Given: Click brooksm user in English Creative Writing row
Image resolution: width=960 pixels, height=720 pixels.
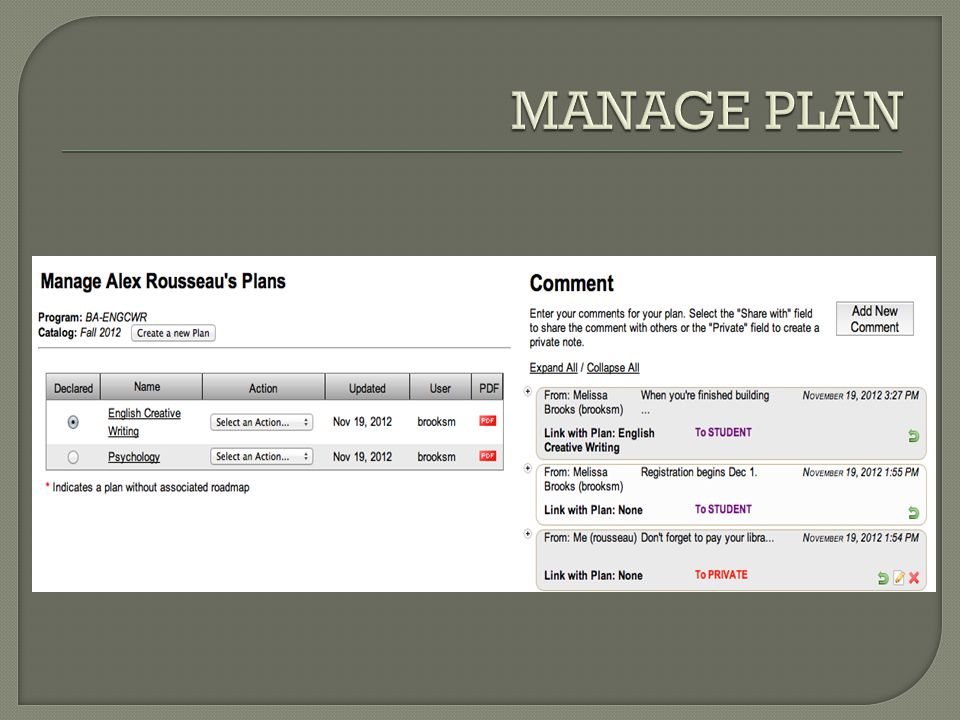Looking at the screenshot, I should [x=437, y=422].
